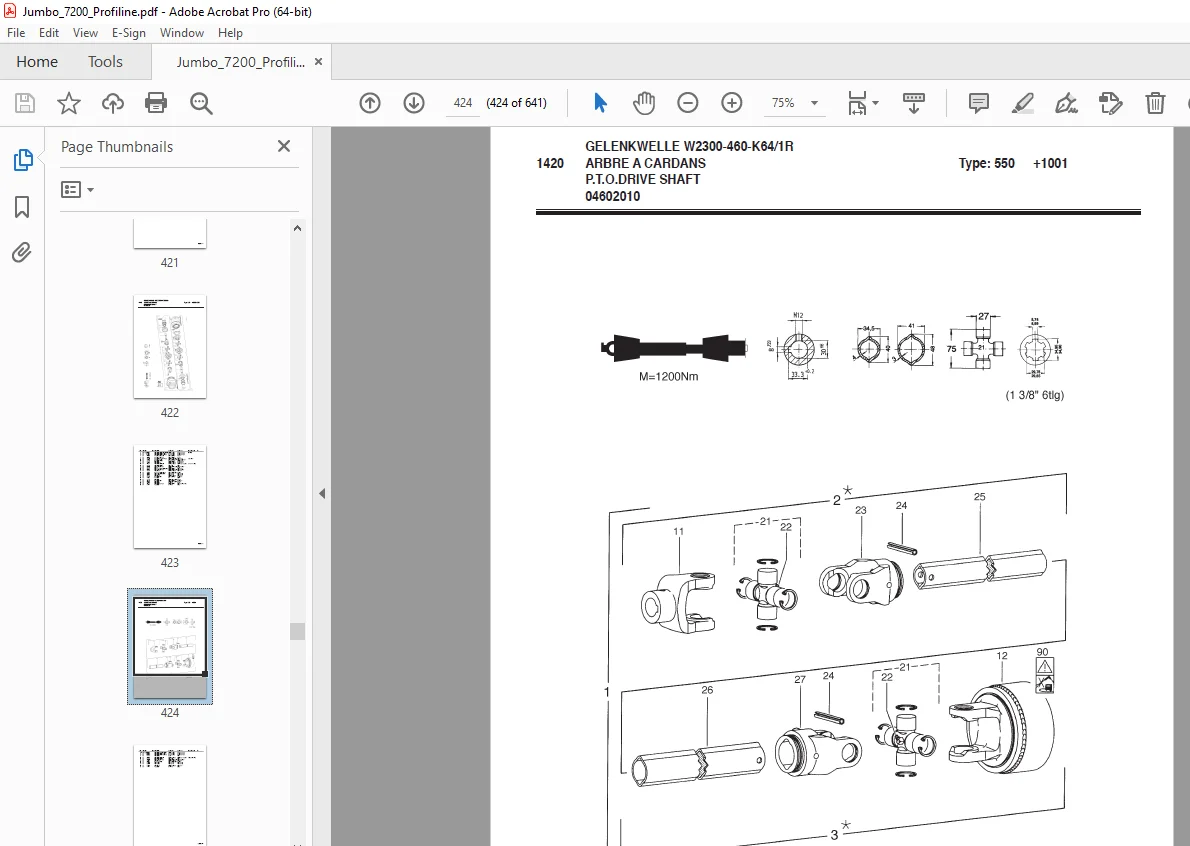Select the Jumbo_7200_Profili... document tab

(241, 62)
